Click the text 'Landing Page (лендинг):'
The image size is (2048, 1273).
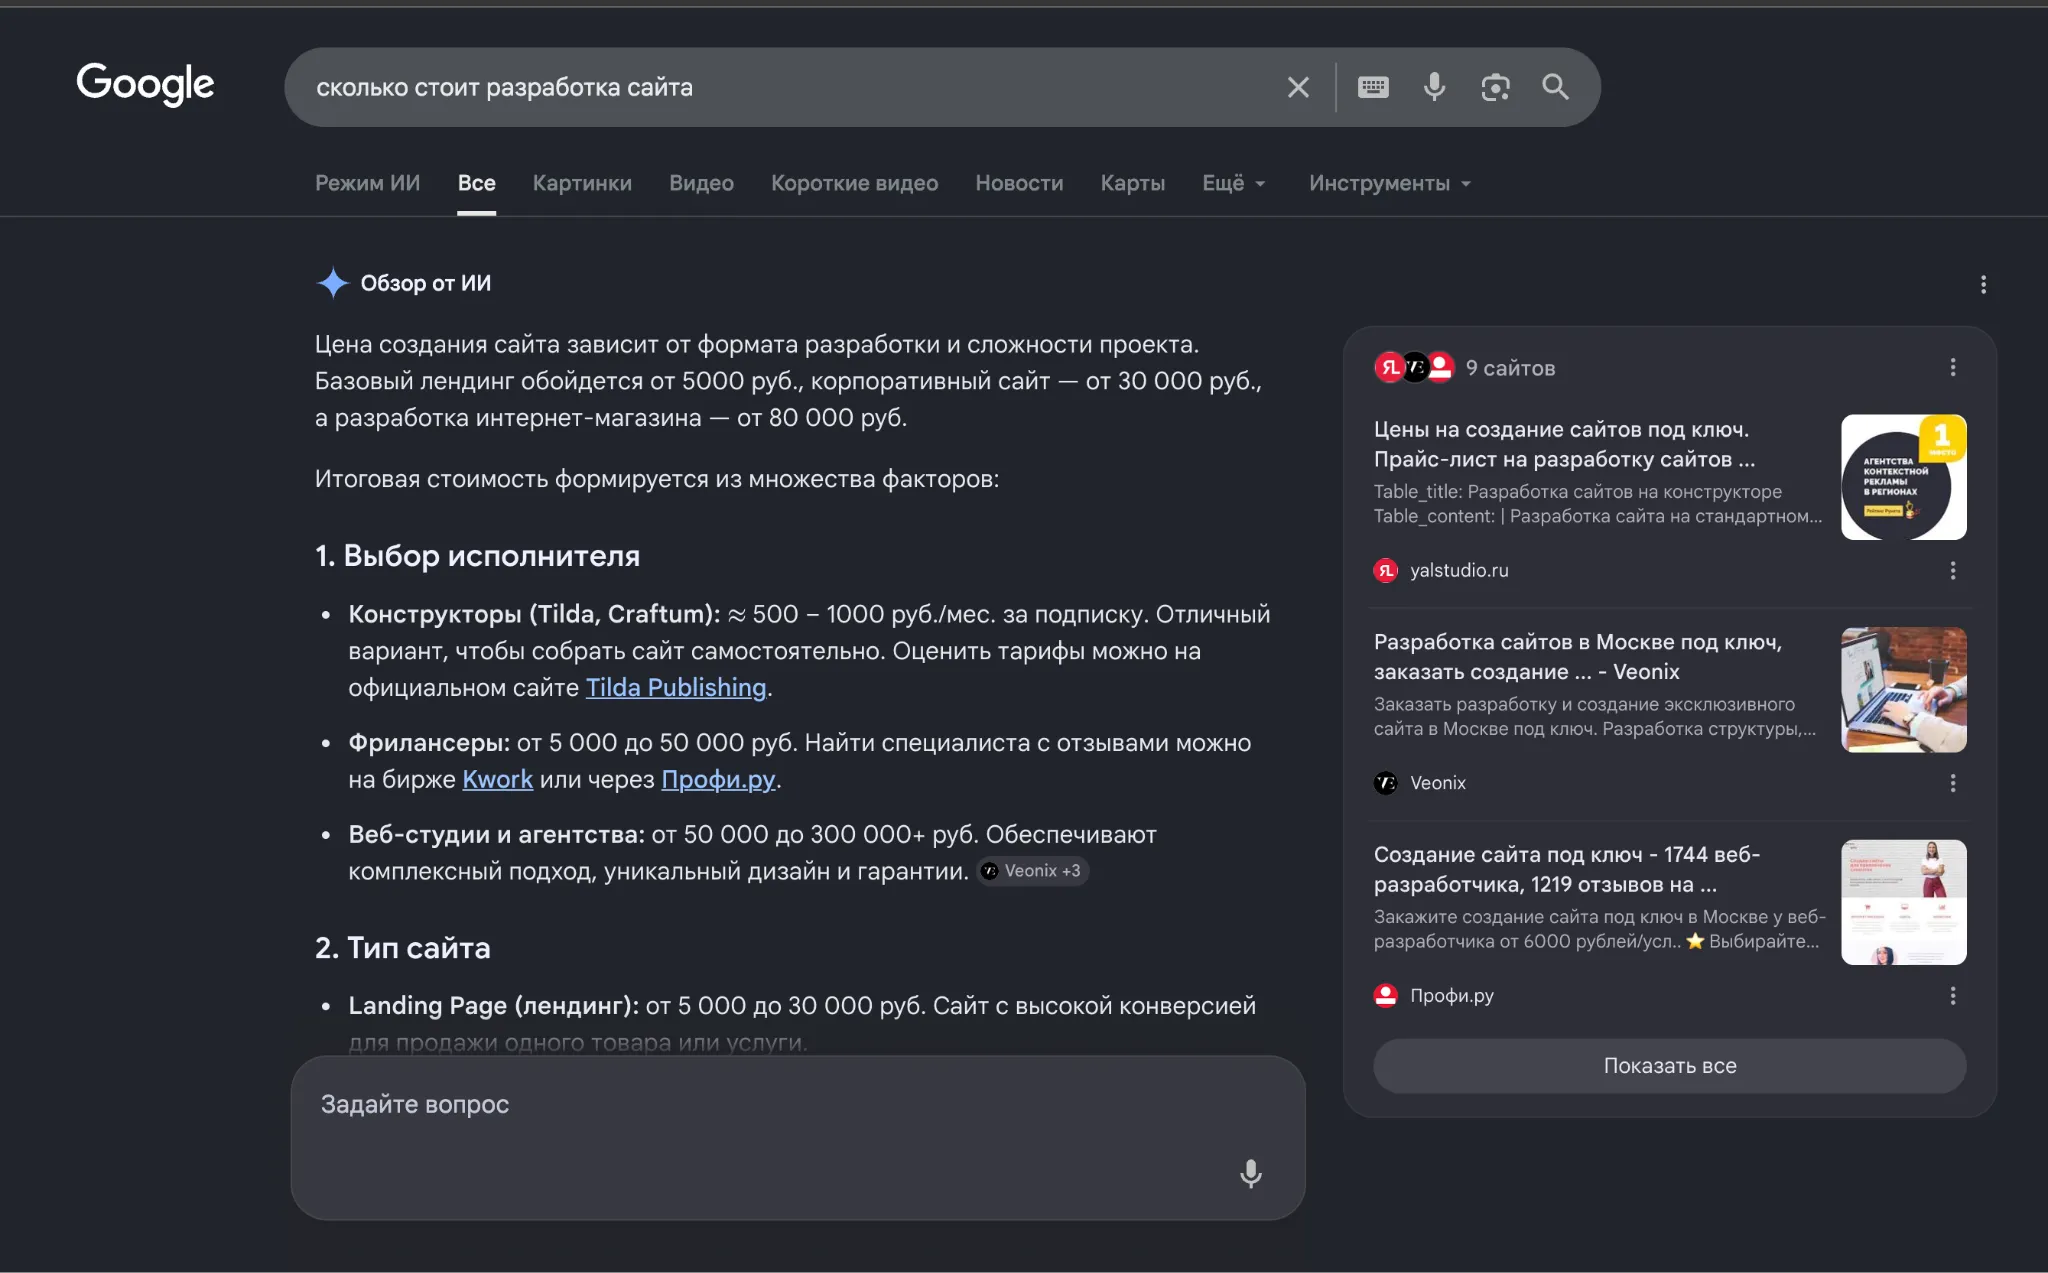point(493,1006)
